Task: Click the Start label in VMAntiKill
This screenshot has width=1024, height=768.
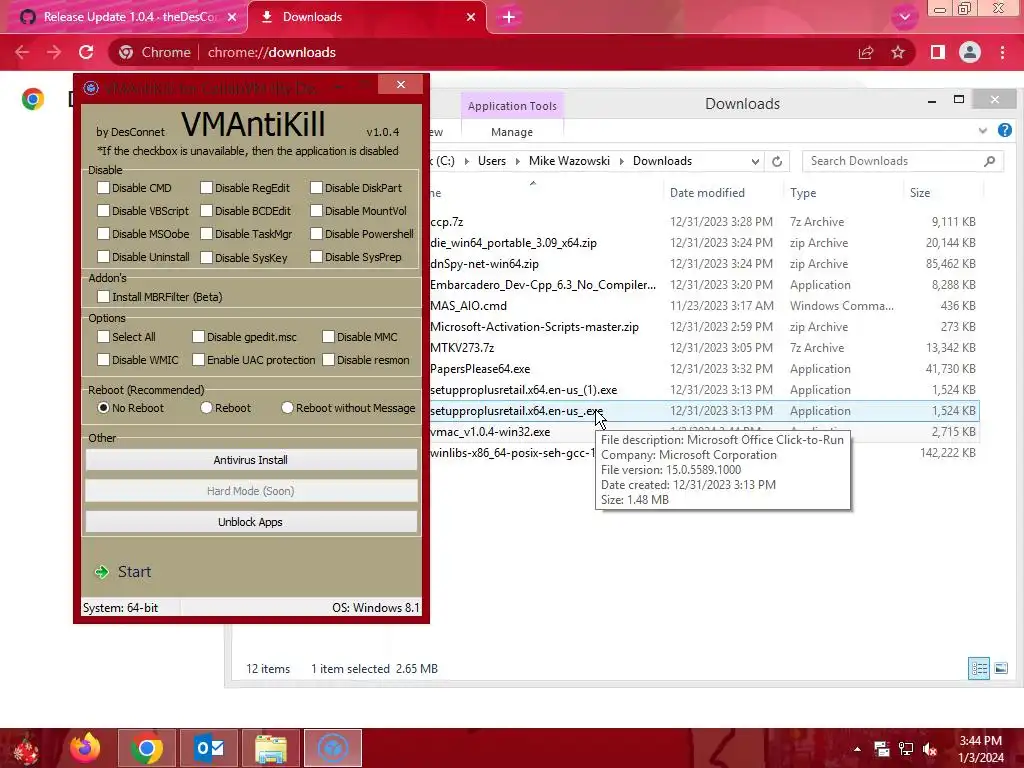Action: pyautogui.click(x=135, y=572)
